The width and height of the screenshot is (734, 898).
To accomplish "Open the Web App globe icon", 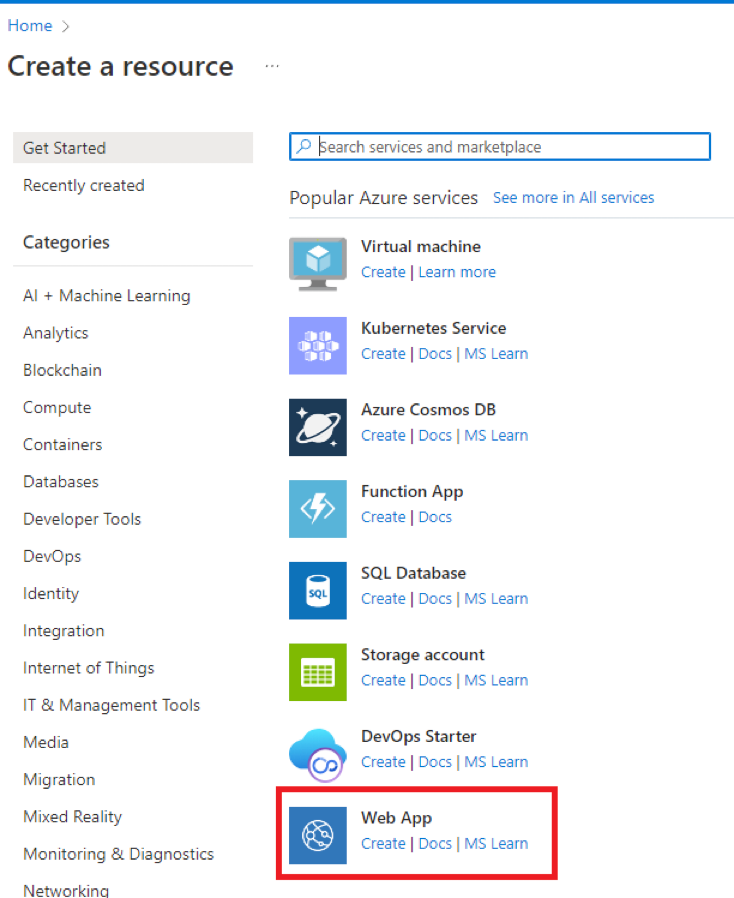I will [318, 836].
